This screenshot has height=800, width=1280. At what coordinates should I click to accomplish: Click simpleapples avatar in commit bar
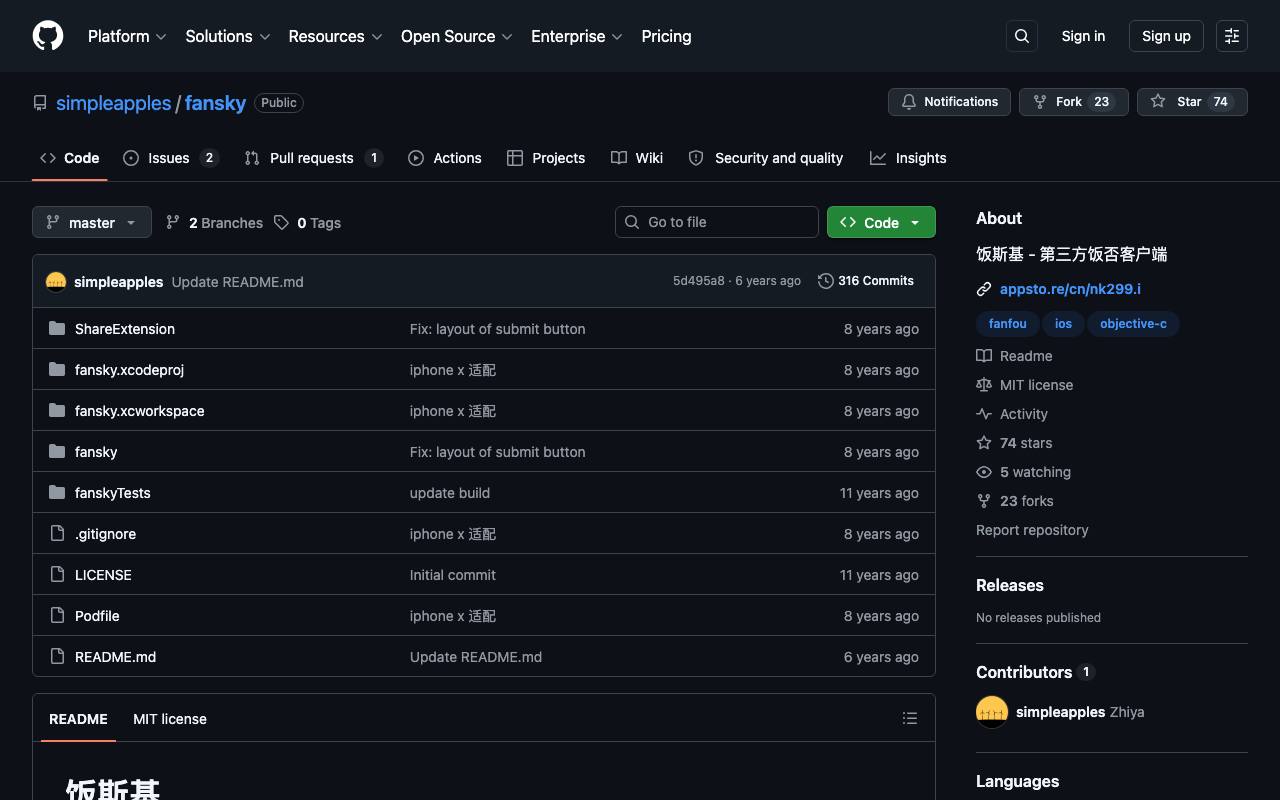pyautogui.click(x=56, y=282)
